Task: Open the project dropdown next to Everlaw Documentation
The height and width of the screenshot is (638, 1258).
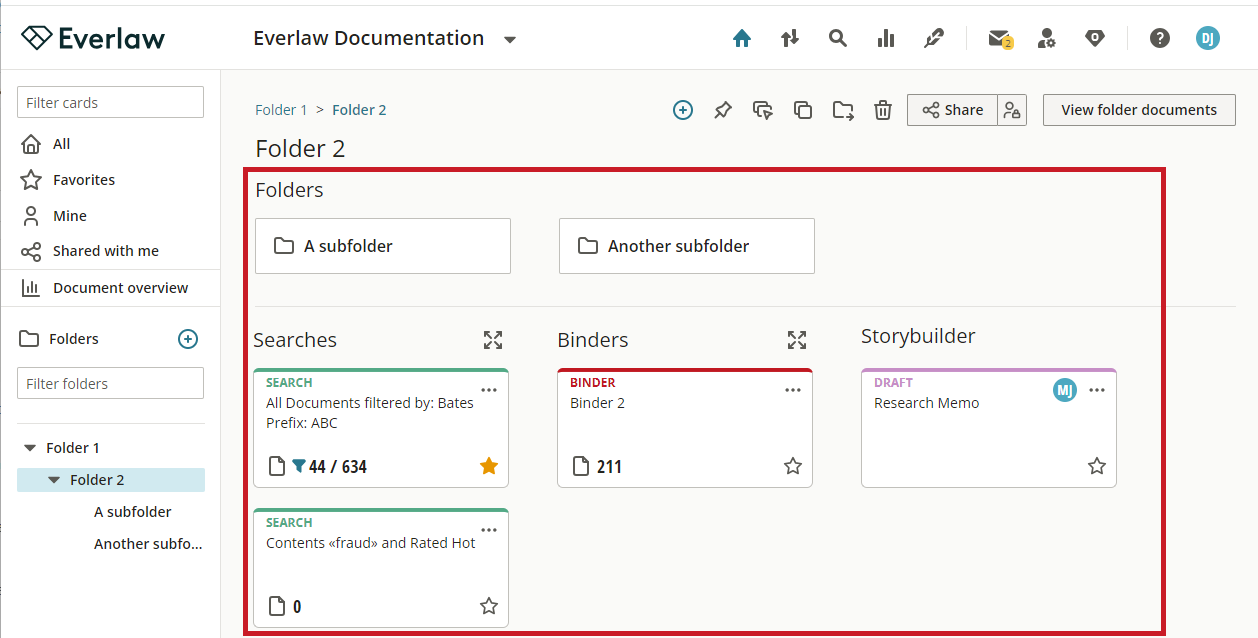Action: click(x=510, y=40)
